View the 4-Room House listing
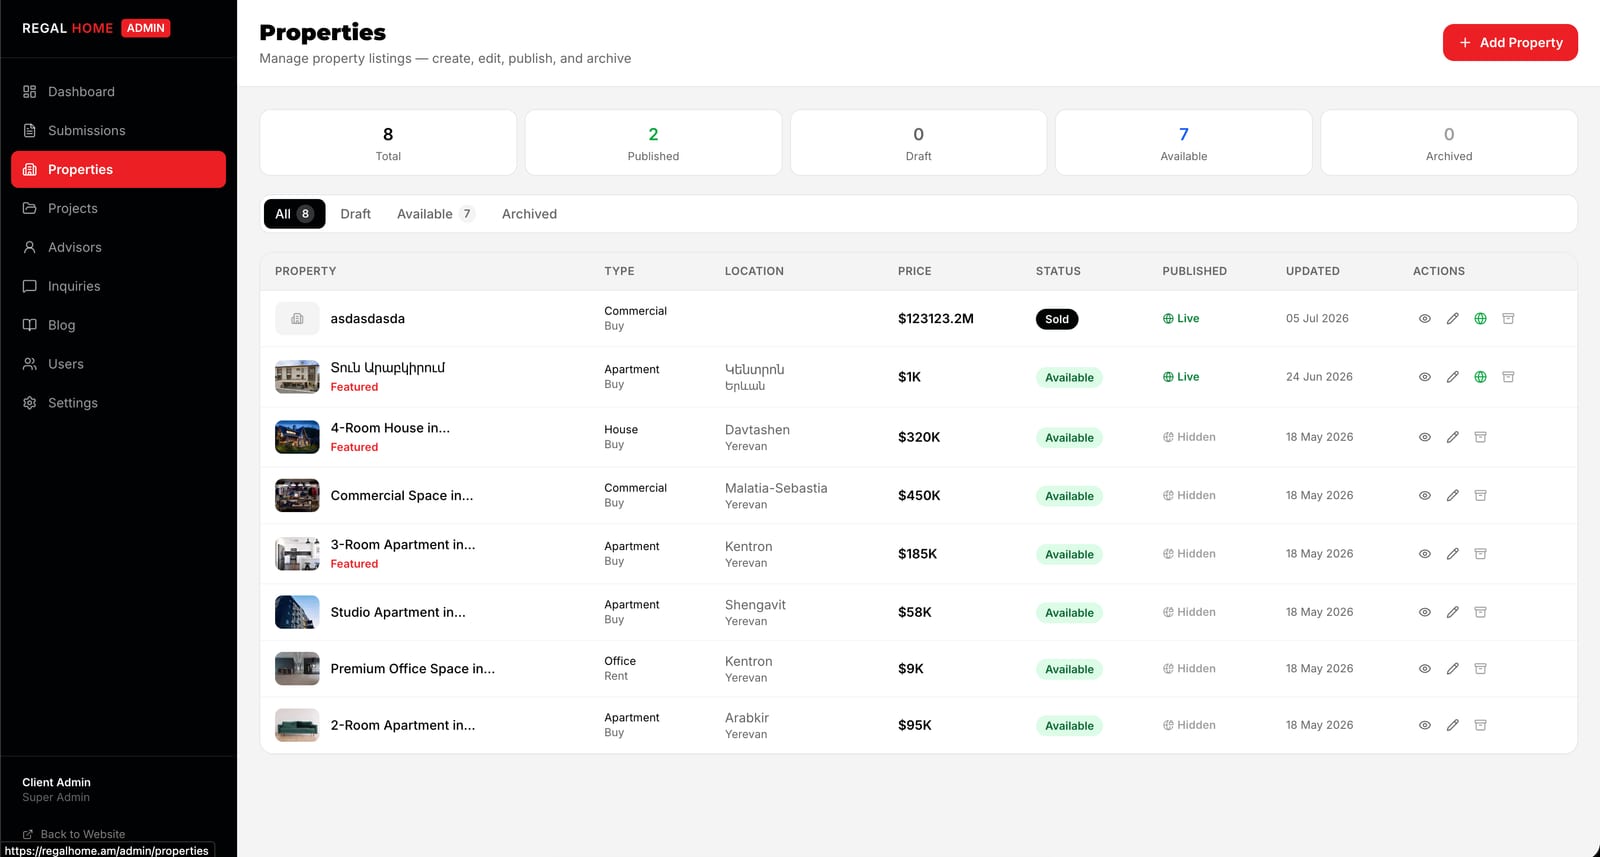 [x=1424, y=437]
